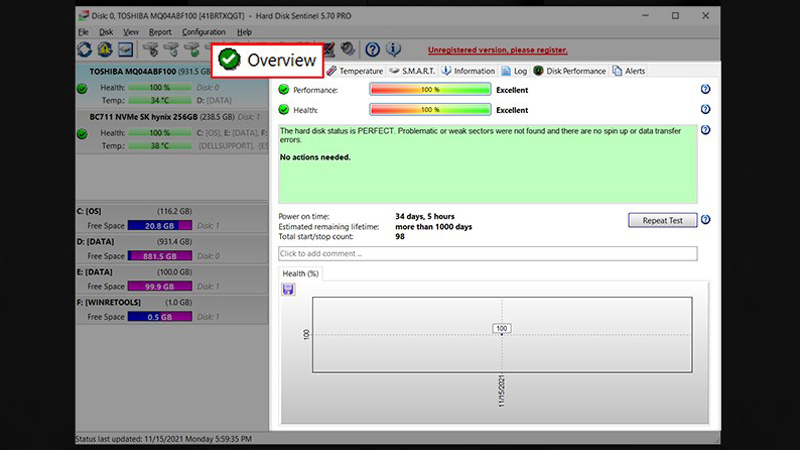This screenshot has width=800, height=450.
Task: Click the green check icon next to Health
Action: pos(284,110)
